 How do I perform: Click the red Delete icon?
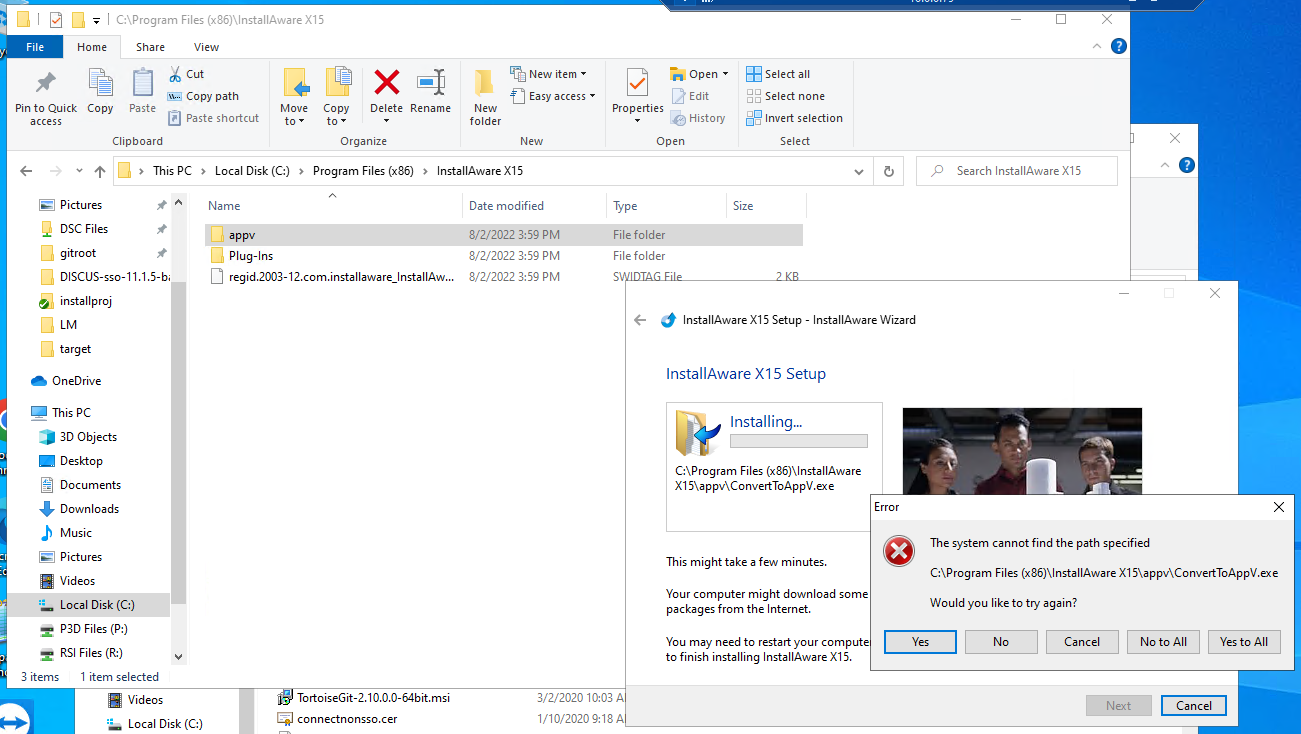point(386,82)
